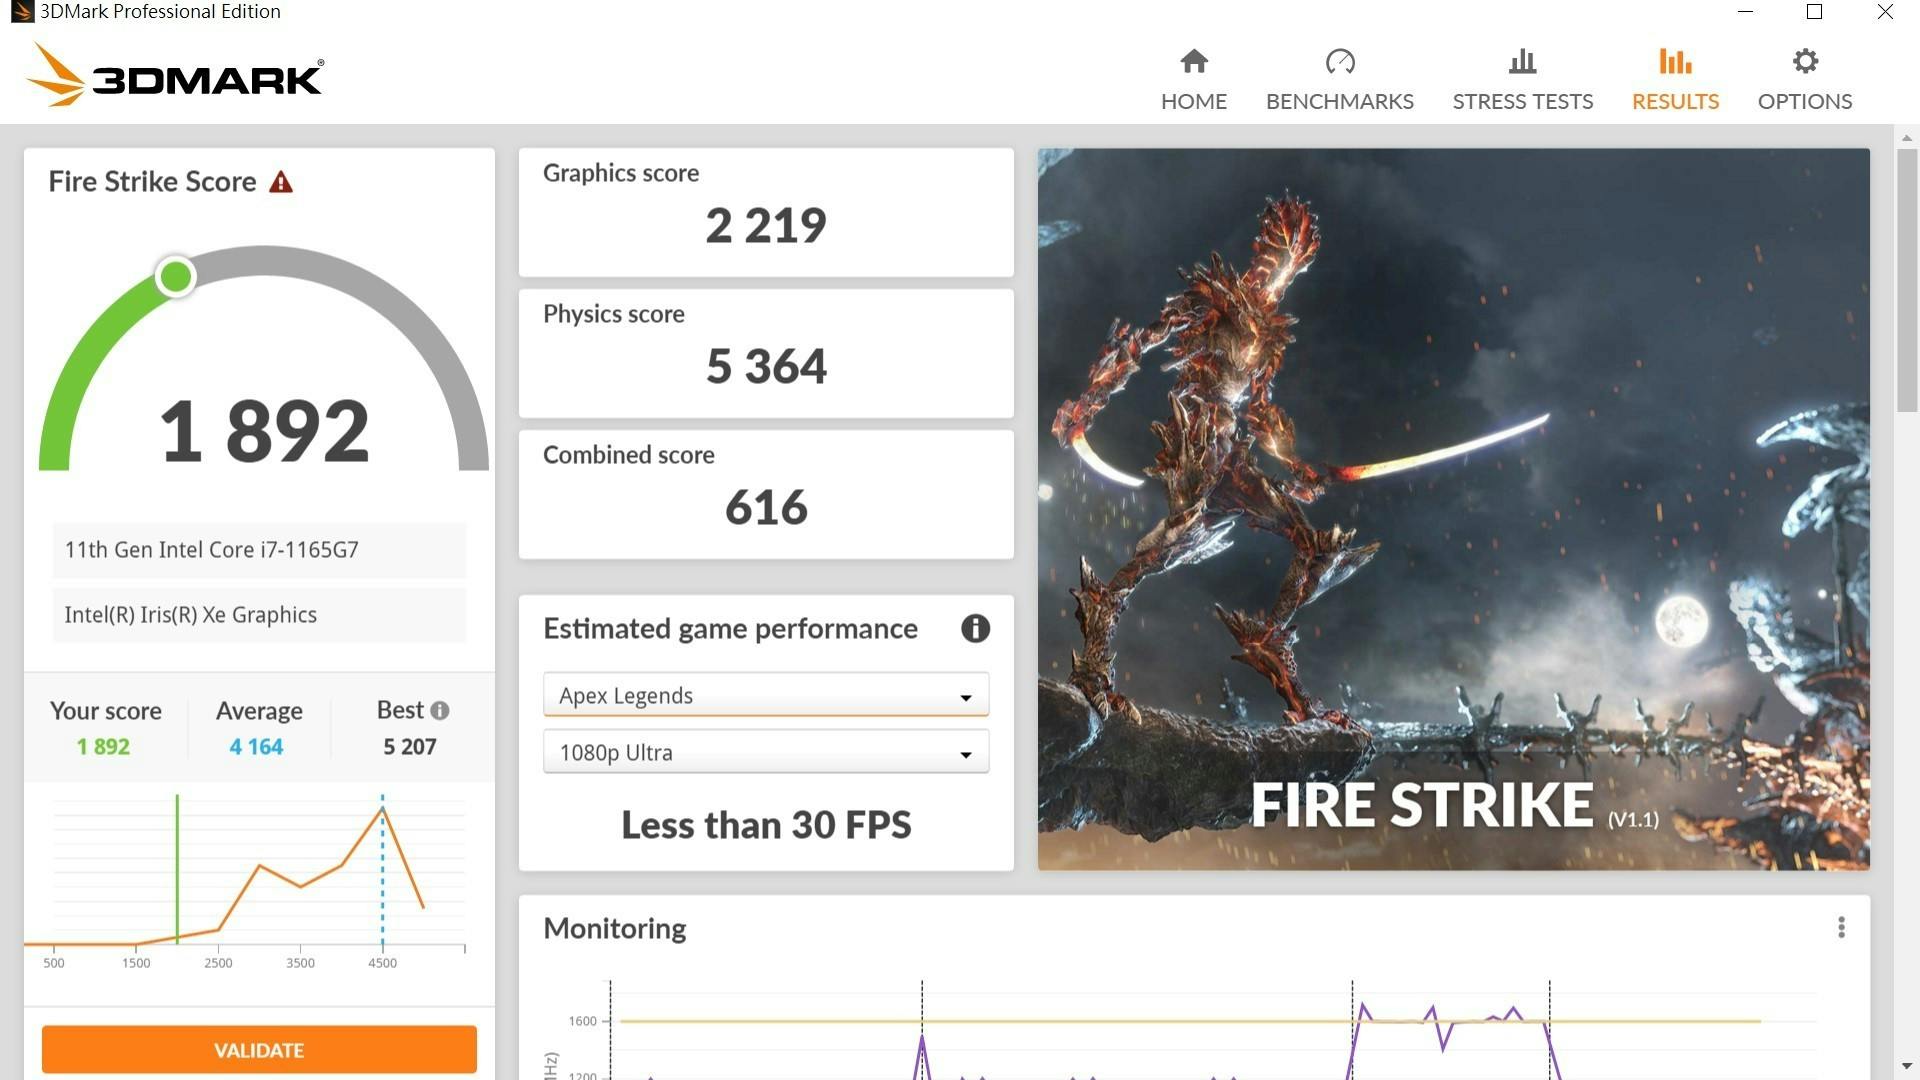Click the scroll down arrow
The height and width of the screenshot is (1080, 1920).
click(1907, 1066)
